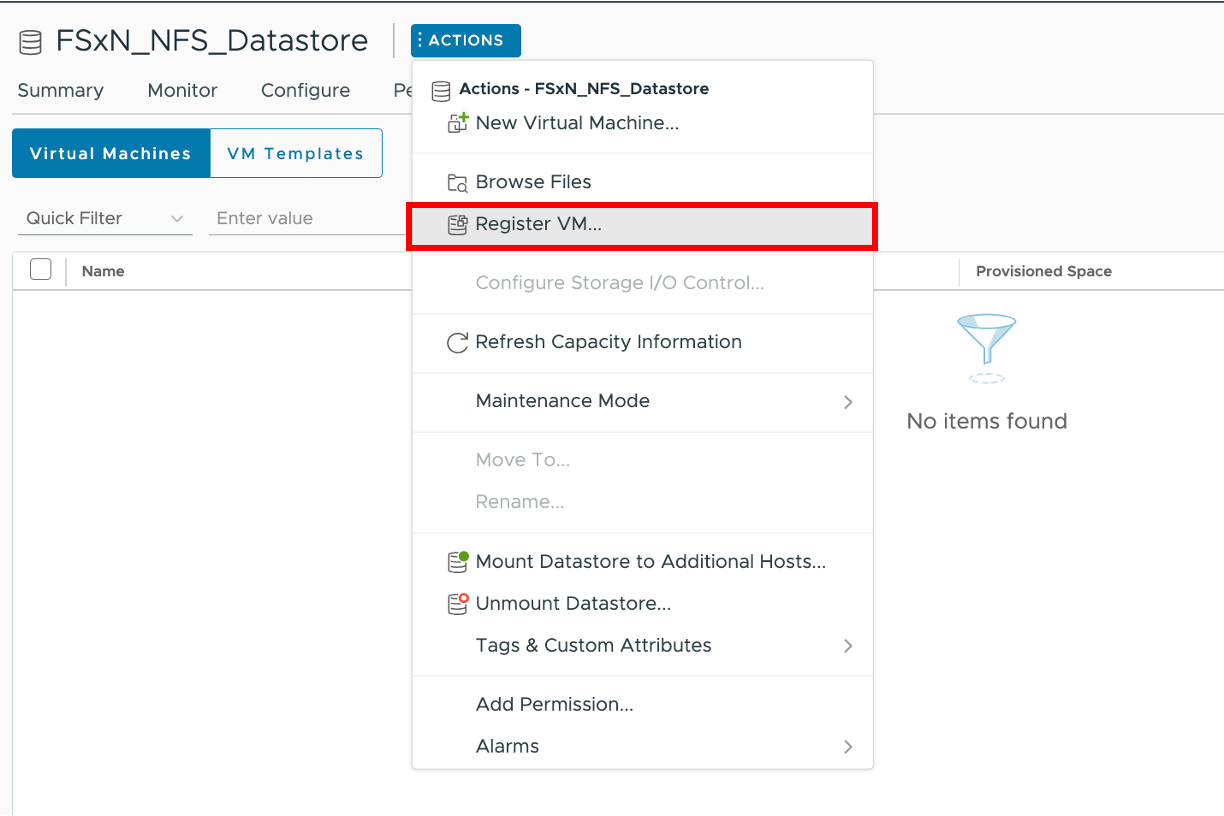Switch to the Monitor tab
1224x816 pixels.
pos(182,91)
